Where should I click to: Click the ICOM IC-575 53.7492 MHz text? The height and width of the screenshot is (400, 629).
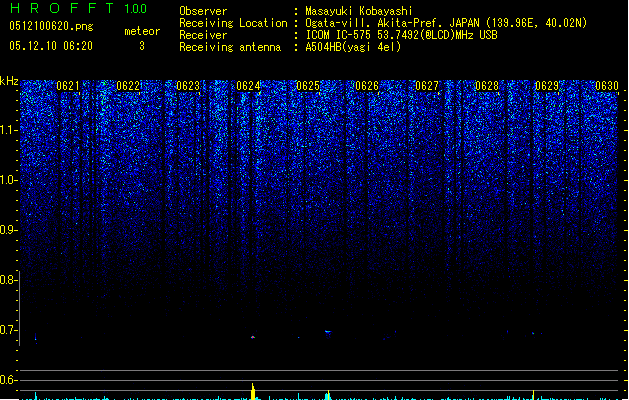pyautogui.click(x=401, y=35)
